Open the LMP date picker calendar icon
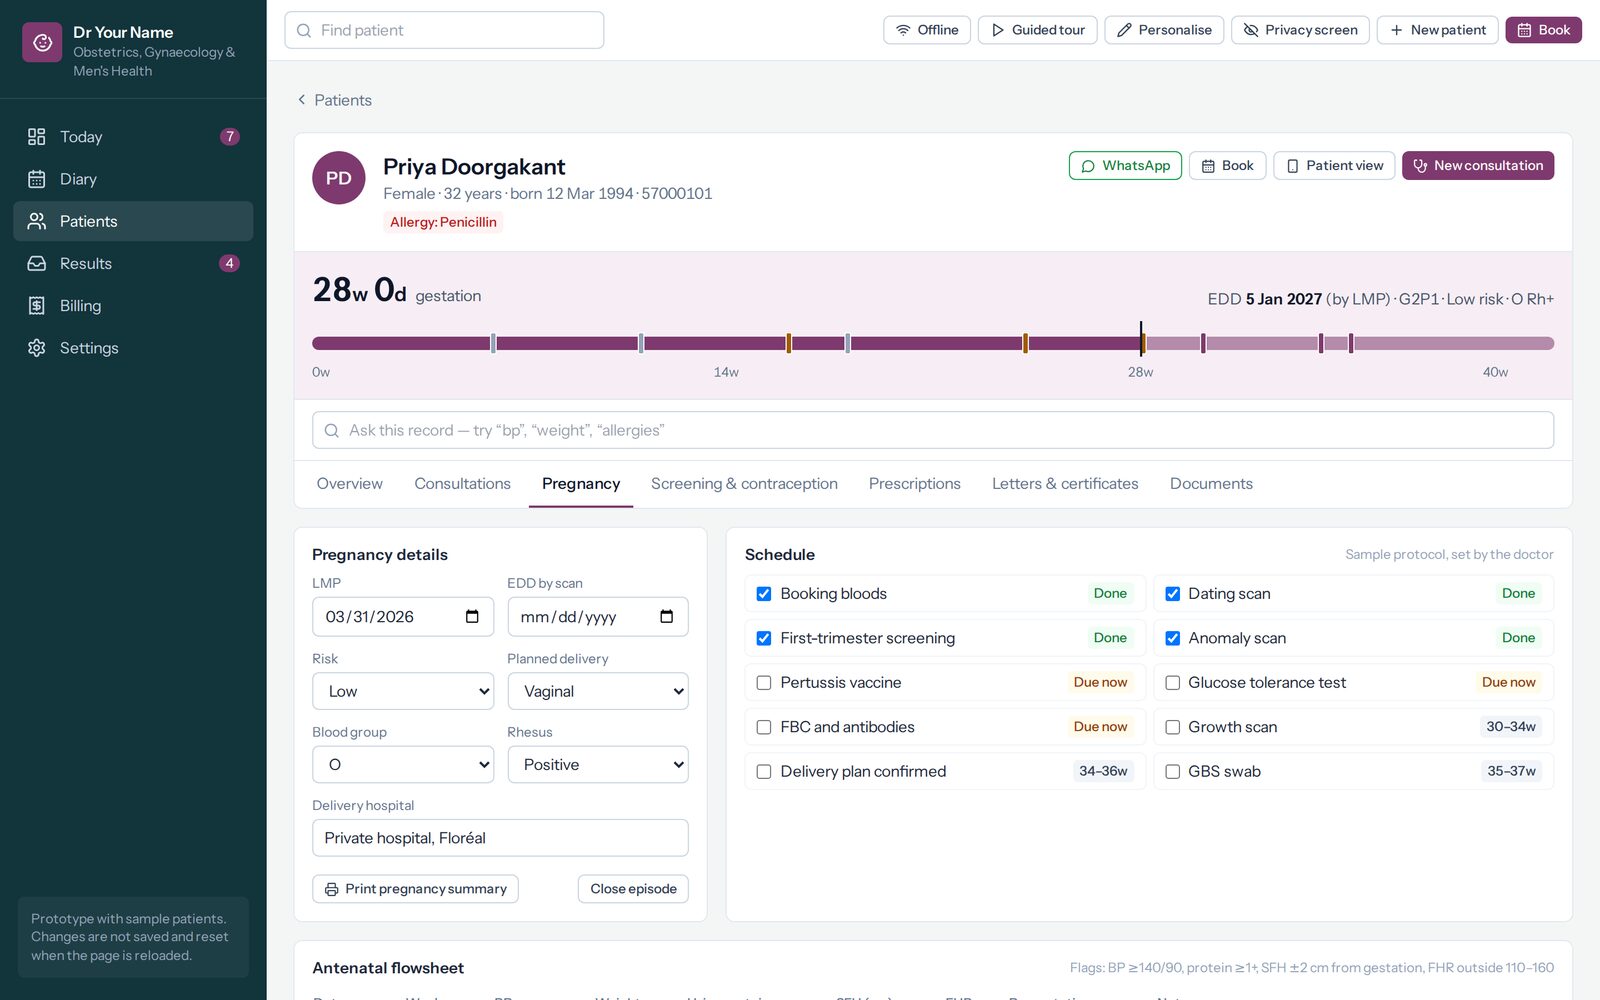Viewport: 1600px width, 1000px height. click(472, 617)
